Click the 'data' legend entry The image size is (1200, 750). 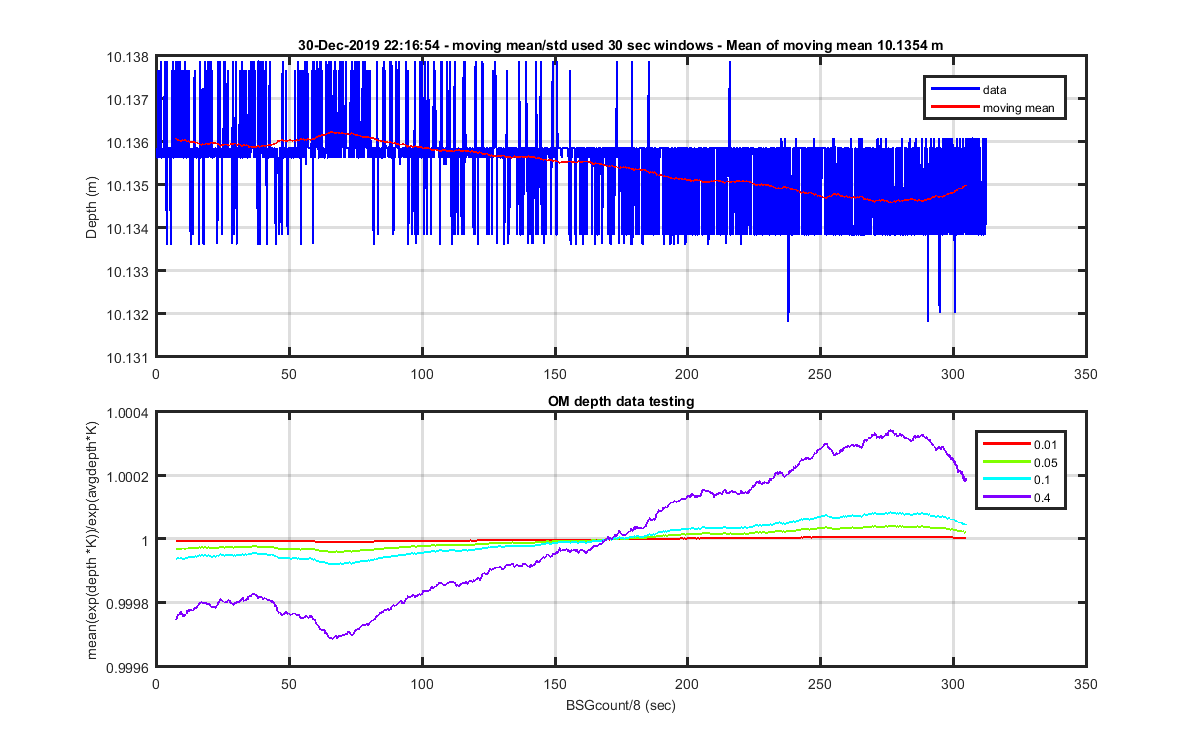[994, 89]
